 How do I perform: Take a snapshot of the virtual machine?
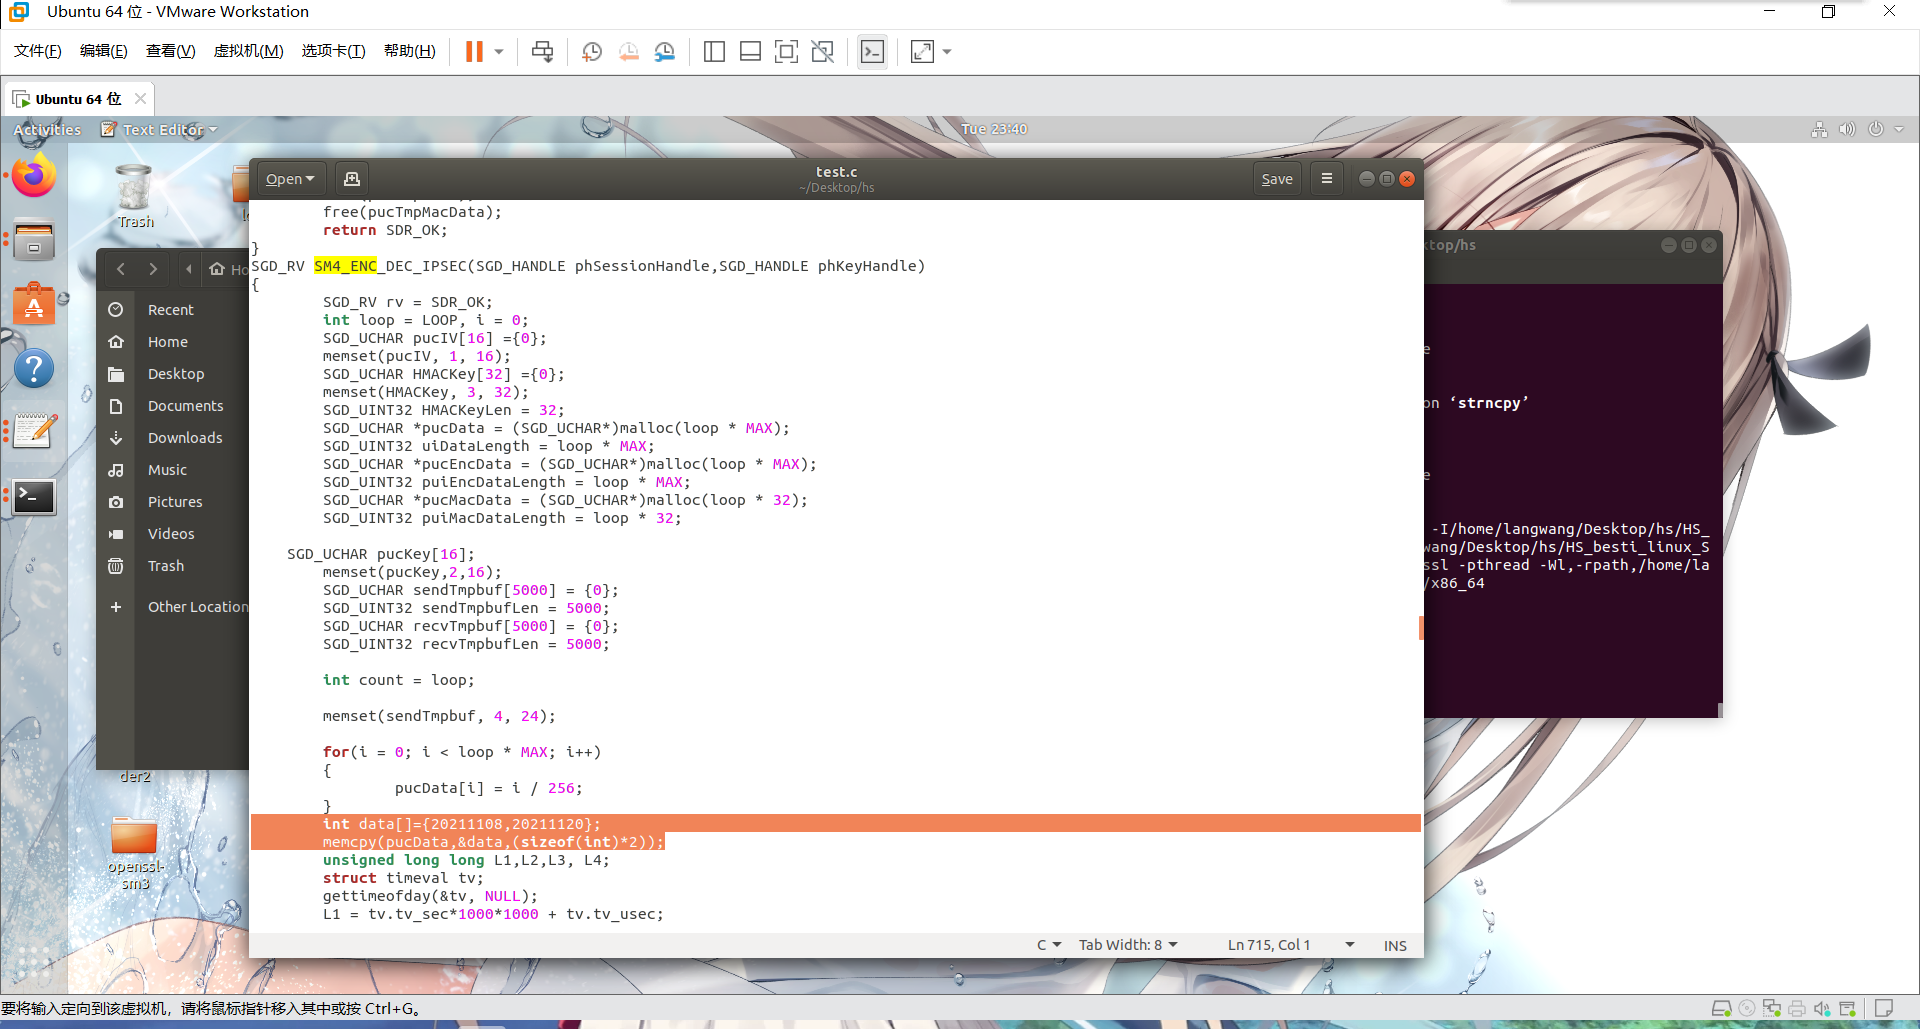click(592, 51)
